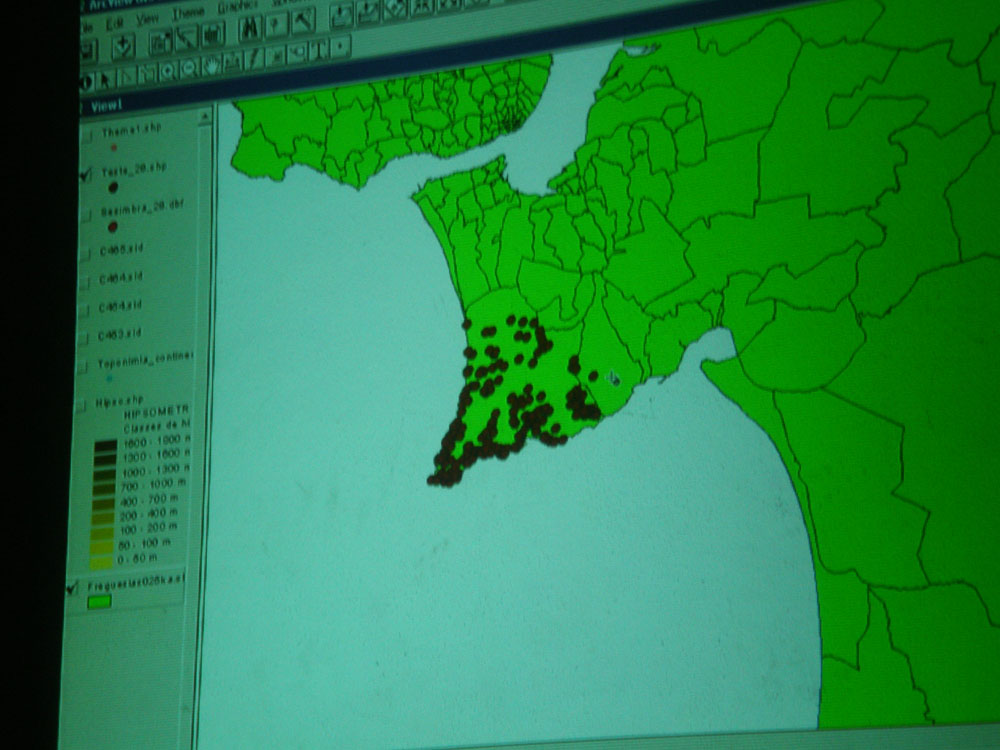
Task: Uncheck the Teste_28.shp theme checkbox
Action: click(86, 174)
